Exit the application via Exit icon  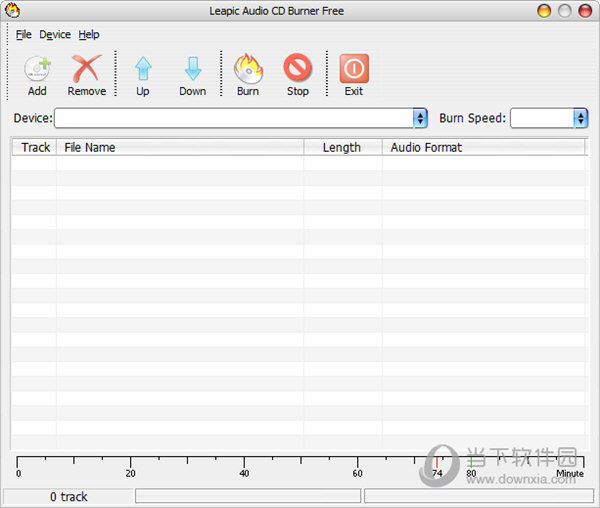354,68
